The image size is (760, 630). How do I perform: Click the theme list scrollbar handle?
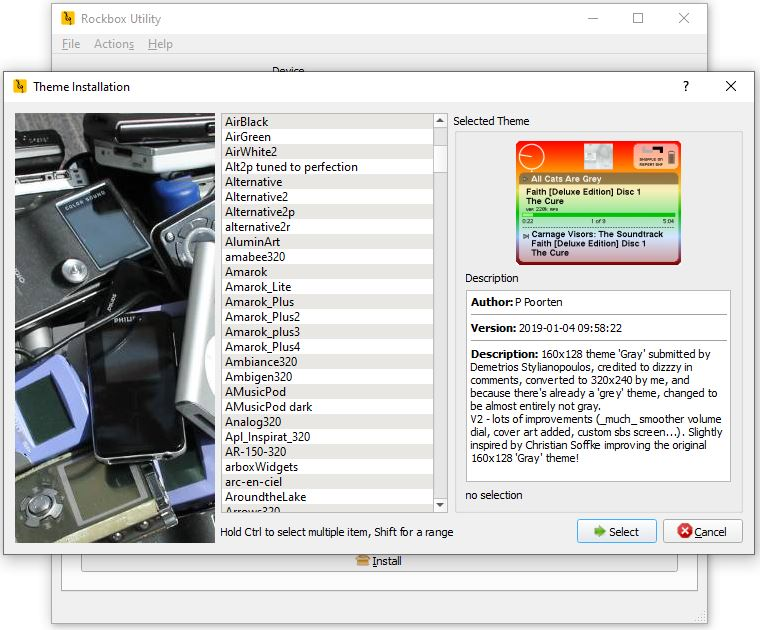(440, 159)
